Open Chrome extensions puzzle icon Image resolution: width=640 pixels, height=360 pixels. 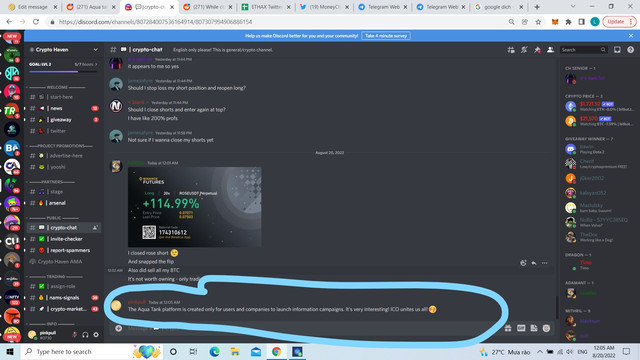[568, 22]
